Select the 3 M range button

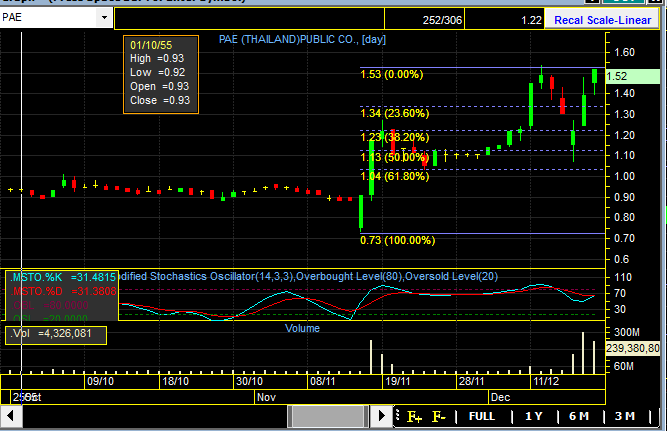(x=624, y=416)
